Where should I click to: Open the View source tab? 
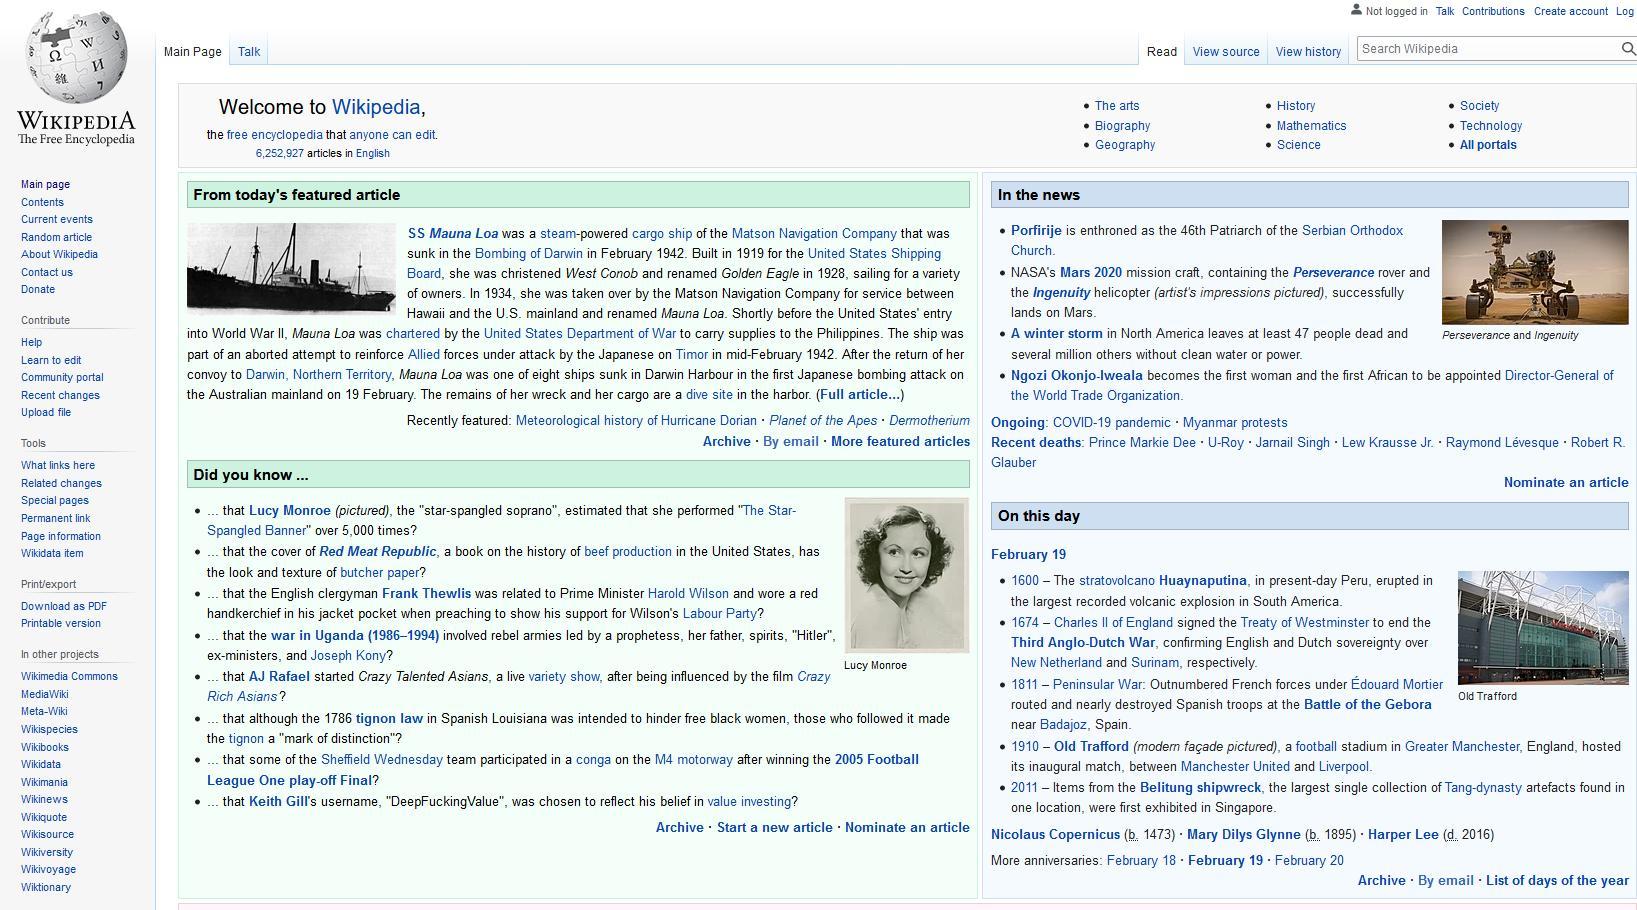(x=1225, y=52)
